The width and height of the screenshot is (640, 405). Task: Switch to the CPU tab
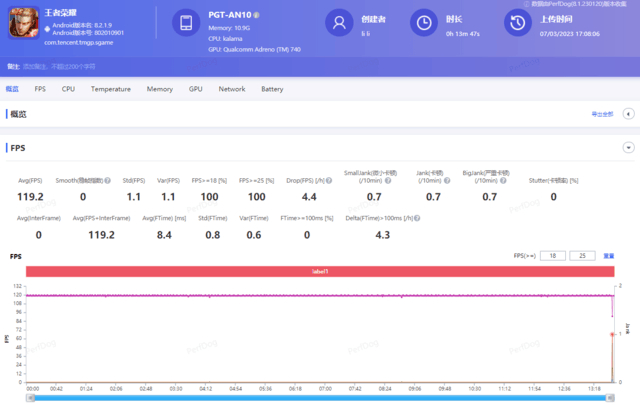tap(68, 89)
